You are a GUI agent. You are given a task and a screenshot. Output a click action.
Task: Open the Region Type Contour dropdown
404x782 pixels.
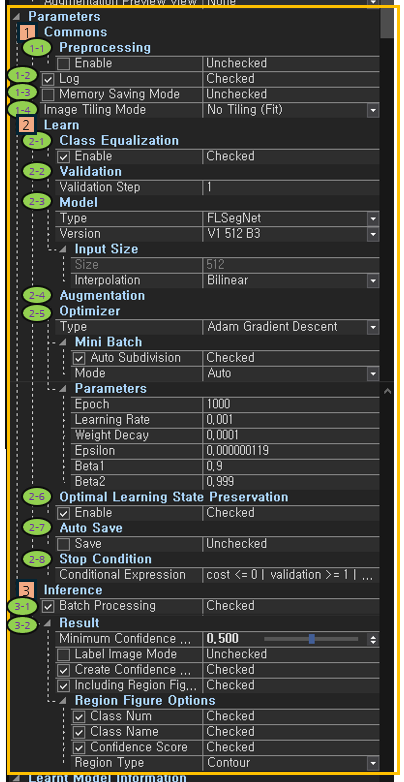tap(373, 763)
